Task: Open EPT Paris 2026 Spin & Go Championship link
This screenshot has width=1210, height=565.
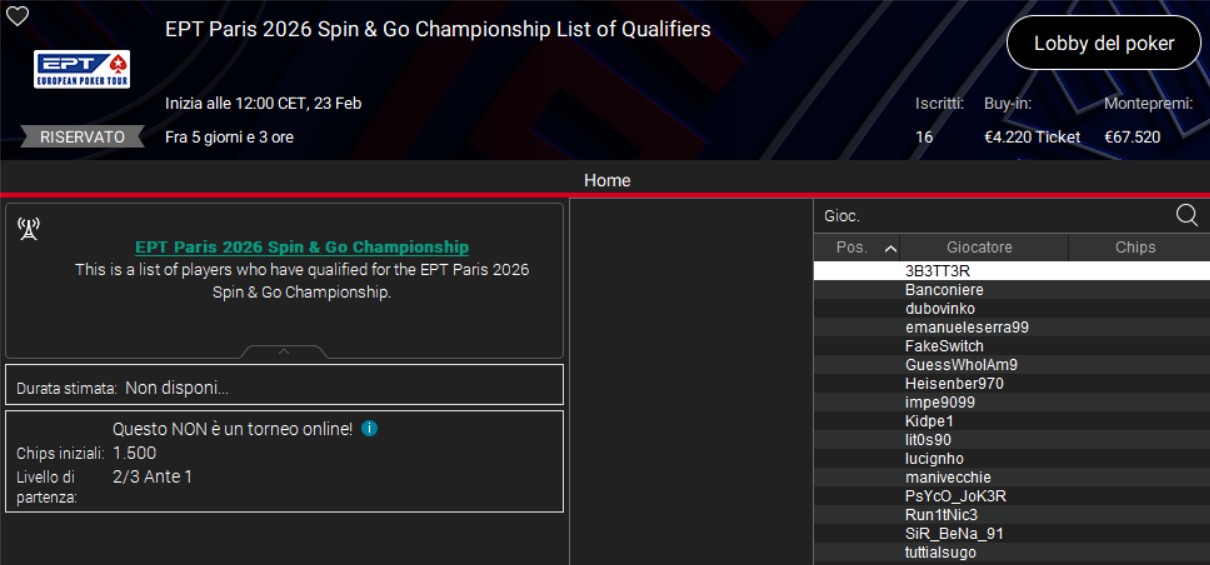Action: (x=302, y=247)
